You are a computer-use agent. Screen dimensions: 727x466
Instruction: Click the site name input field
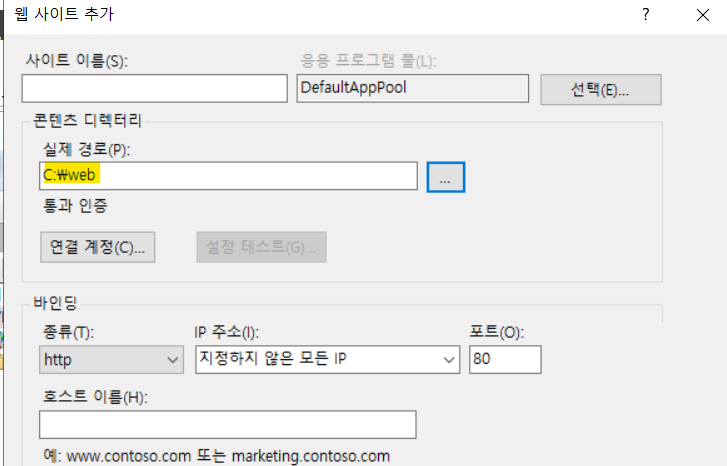pyautogui.click(x=154, y=88)
